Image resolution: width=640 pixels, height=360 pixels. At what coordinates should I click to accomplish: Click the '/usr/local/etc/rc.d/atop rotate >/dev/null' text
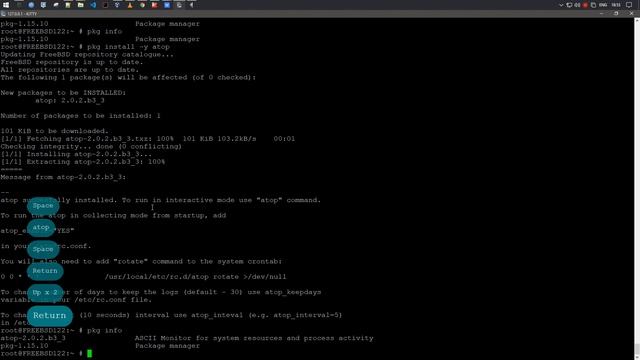tap(196, 277)
